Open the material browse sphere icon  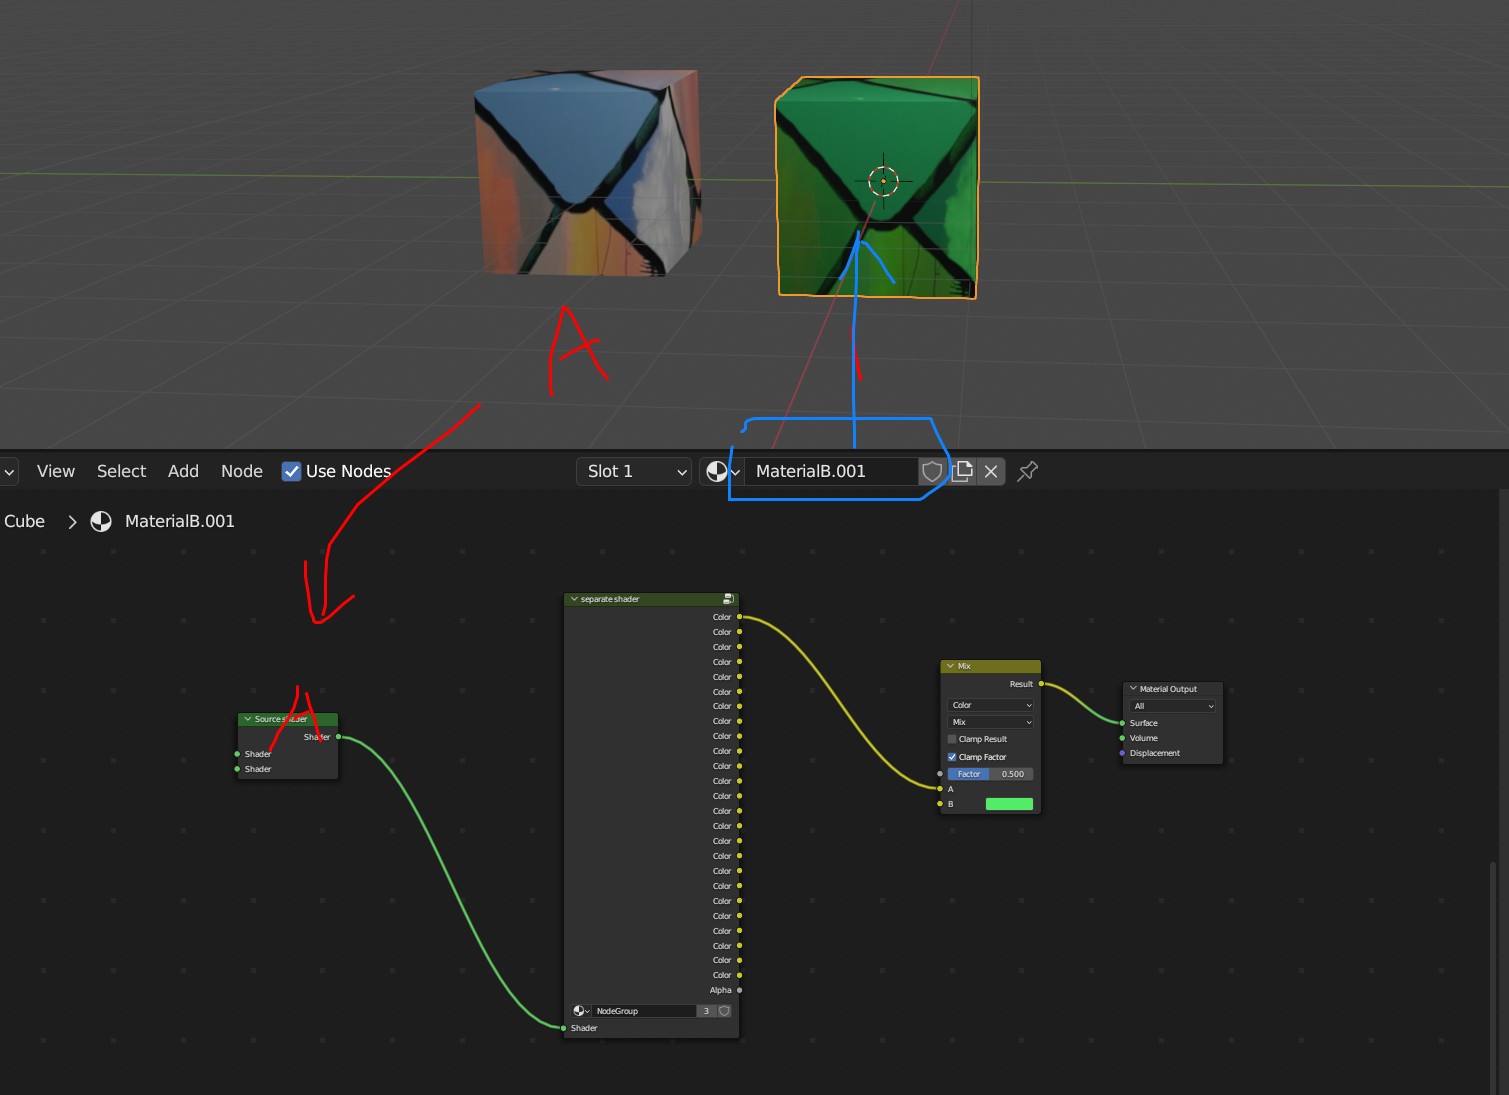723,471
